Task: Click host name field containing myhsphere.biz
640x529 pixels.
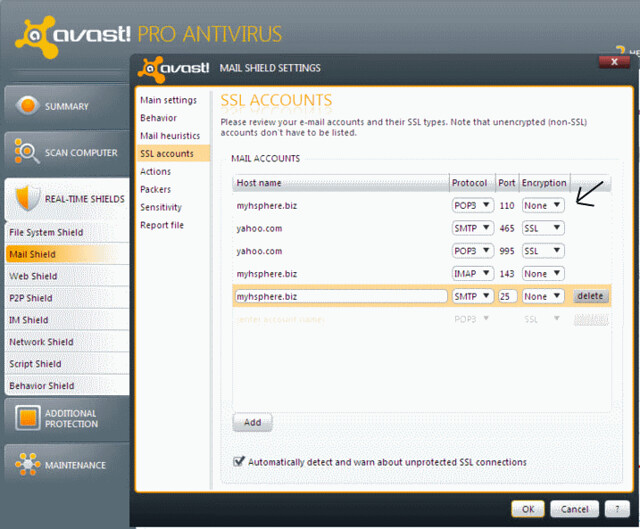Action: point(341,296)
